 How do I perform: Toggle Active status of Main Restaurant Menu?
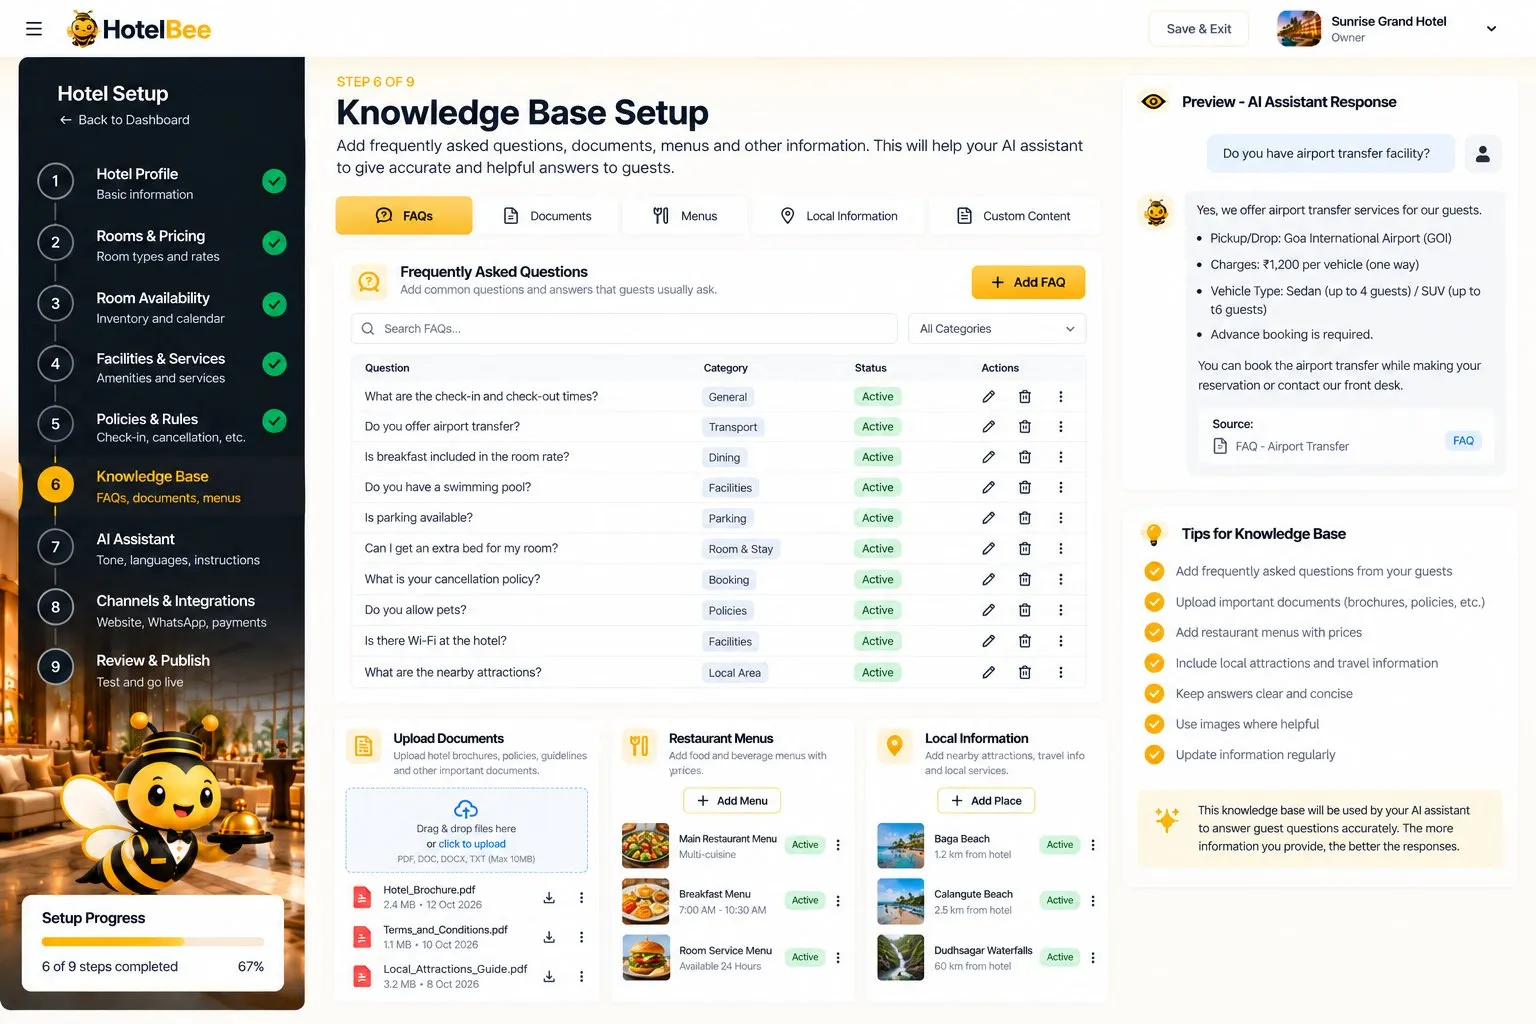(x=805, y=845)
